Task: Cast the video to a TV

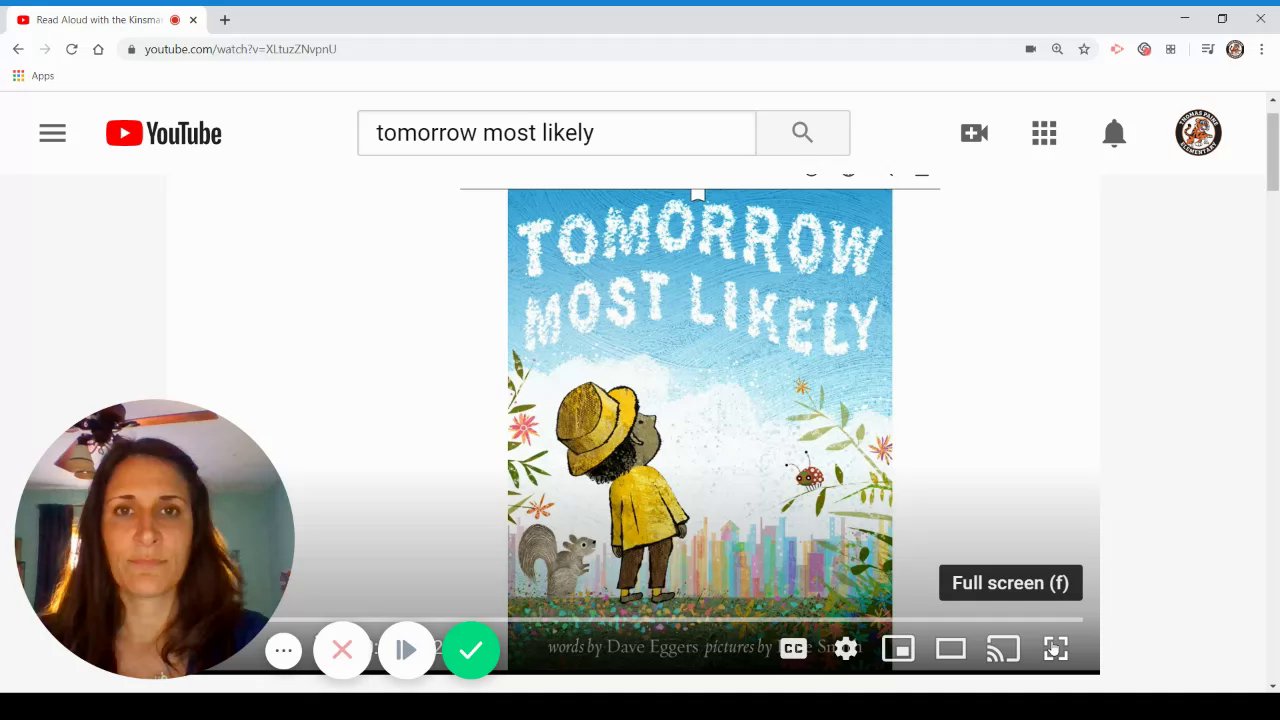Action: pos(1003,649)
